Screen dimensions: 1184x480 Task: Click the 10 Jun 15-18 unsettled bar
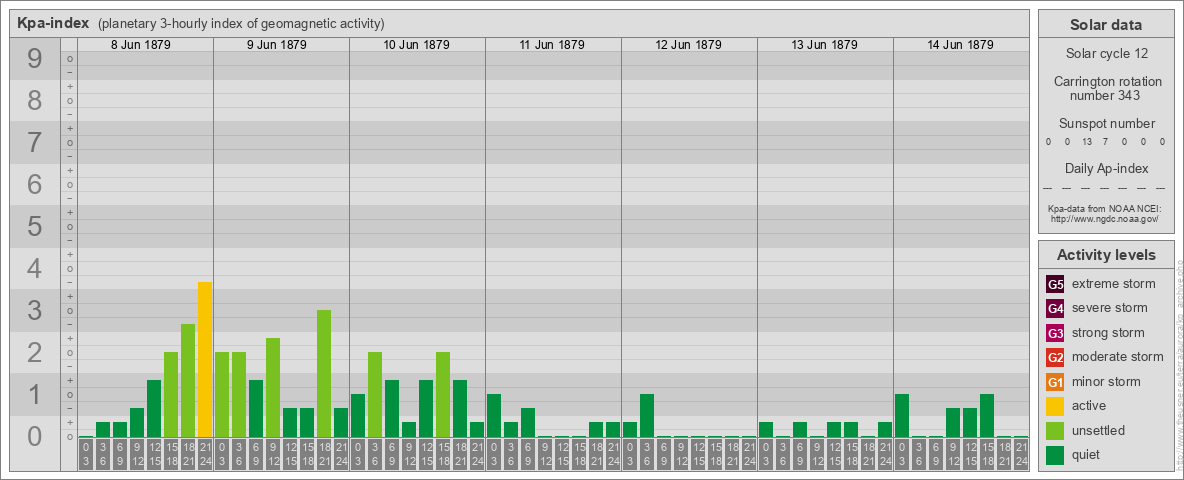point(443,395)
